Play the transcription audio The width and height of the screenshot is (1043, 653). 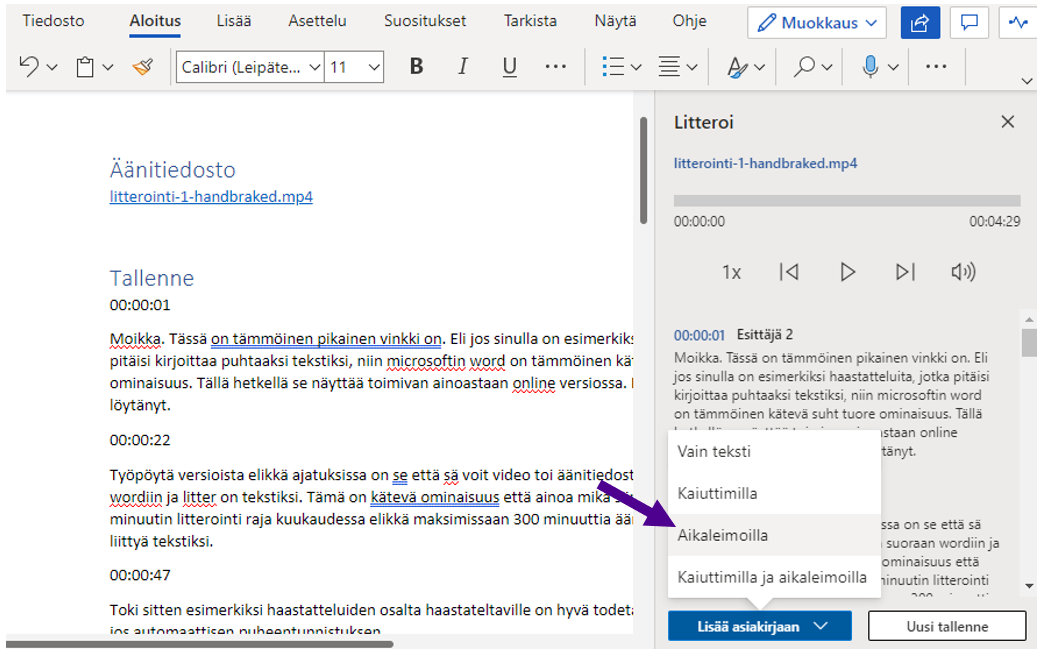pos(848,272)
